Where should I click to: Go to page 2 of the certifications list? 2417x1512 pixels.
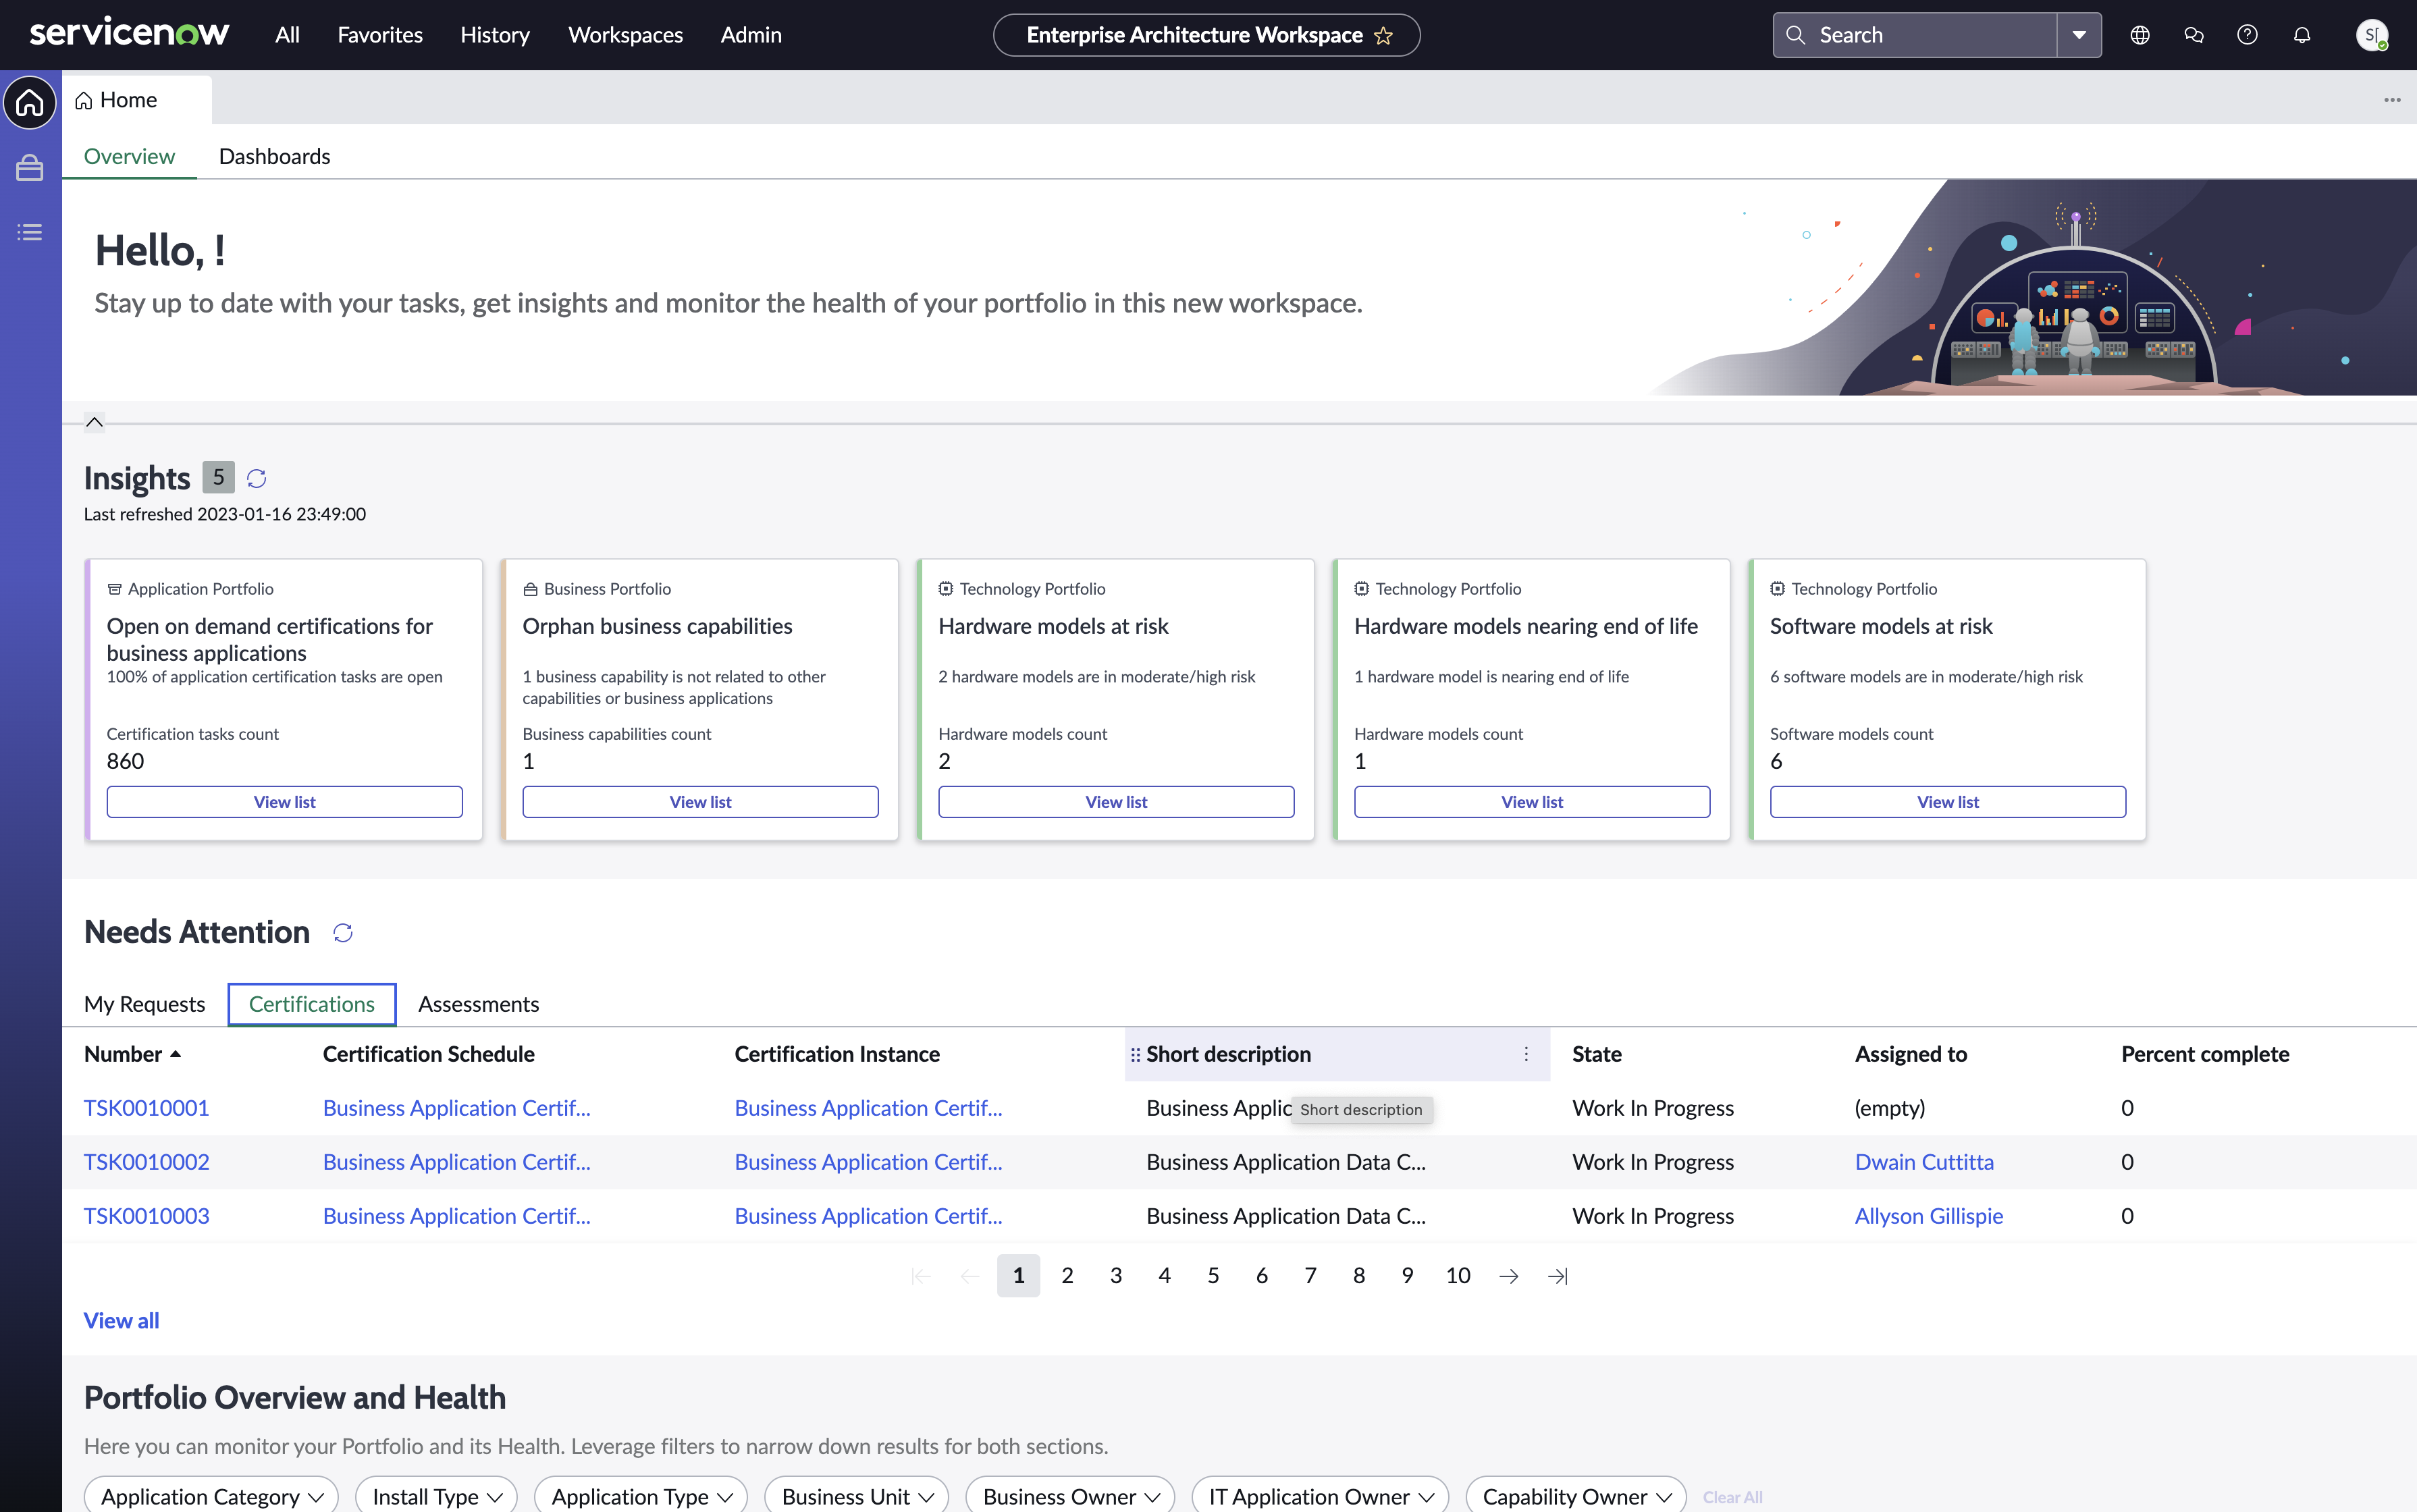pos(1067,1275)
